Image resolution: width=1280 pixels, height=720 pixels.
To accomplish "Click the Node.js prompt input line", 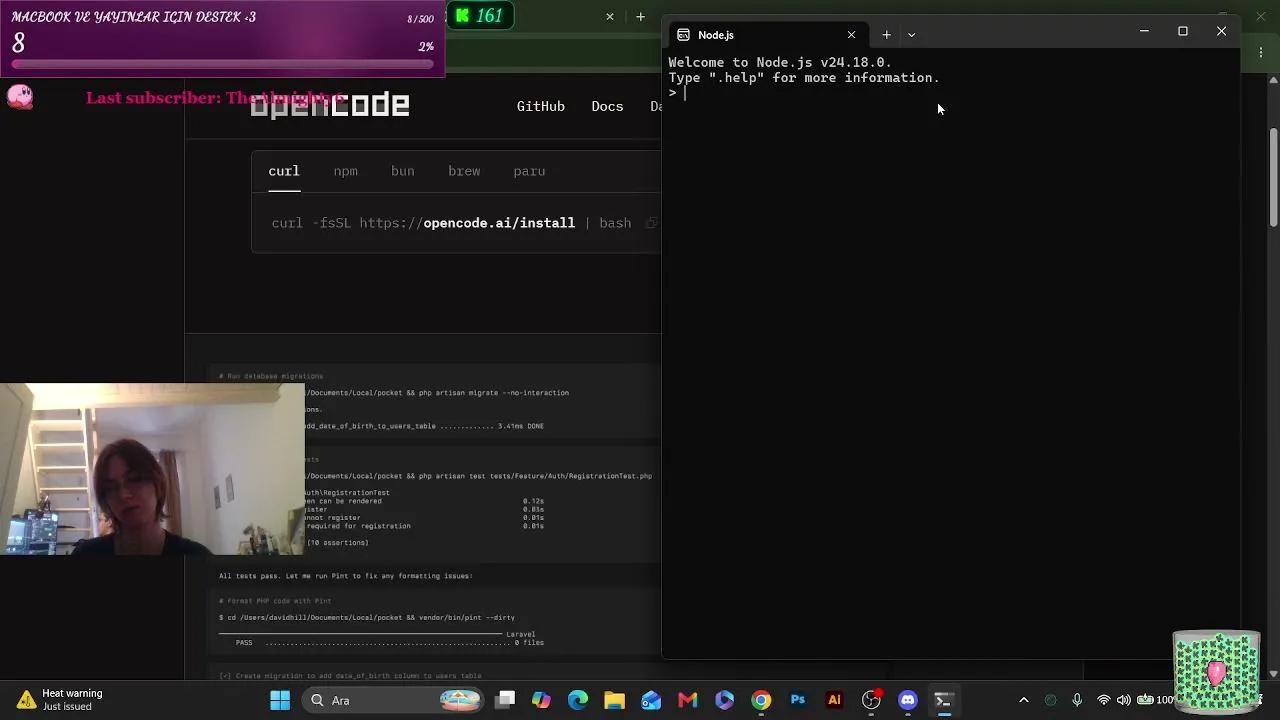I will pyautogui.click(x=950, y=93).
